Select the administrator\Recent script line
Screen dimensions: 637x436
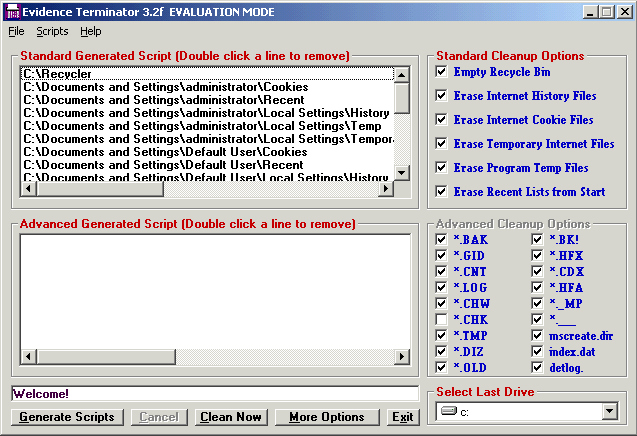point(207,100)
